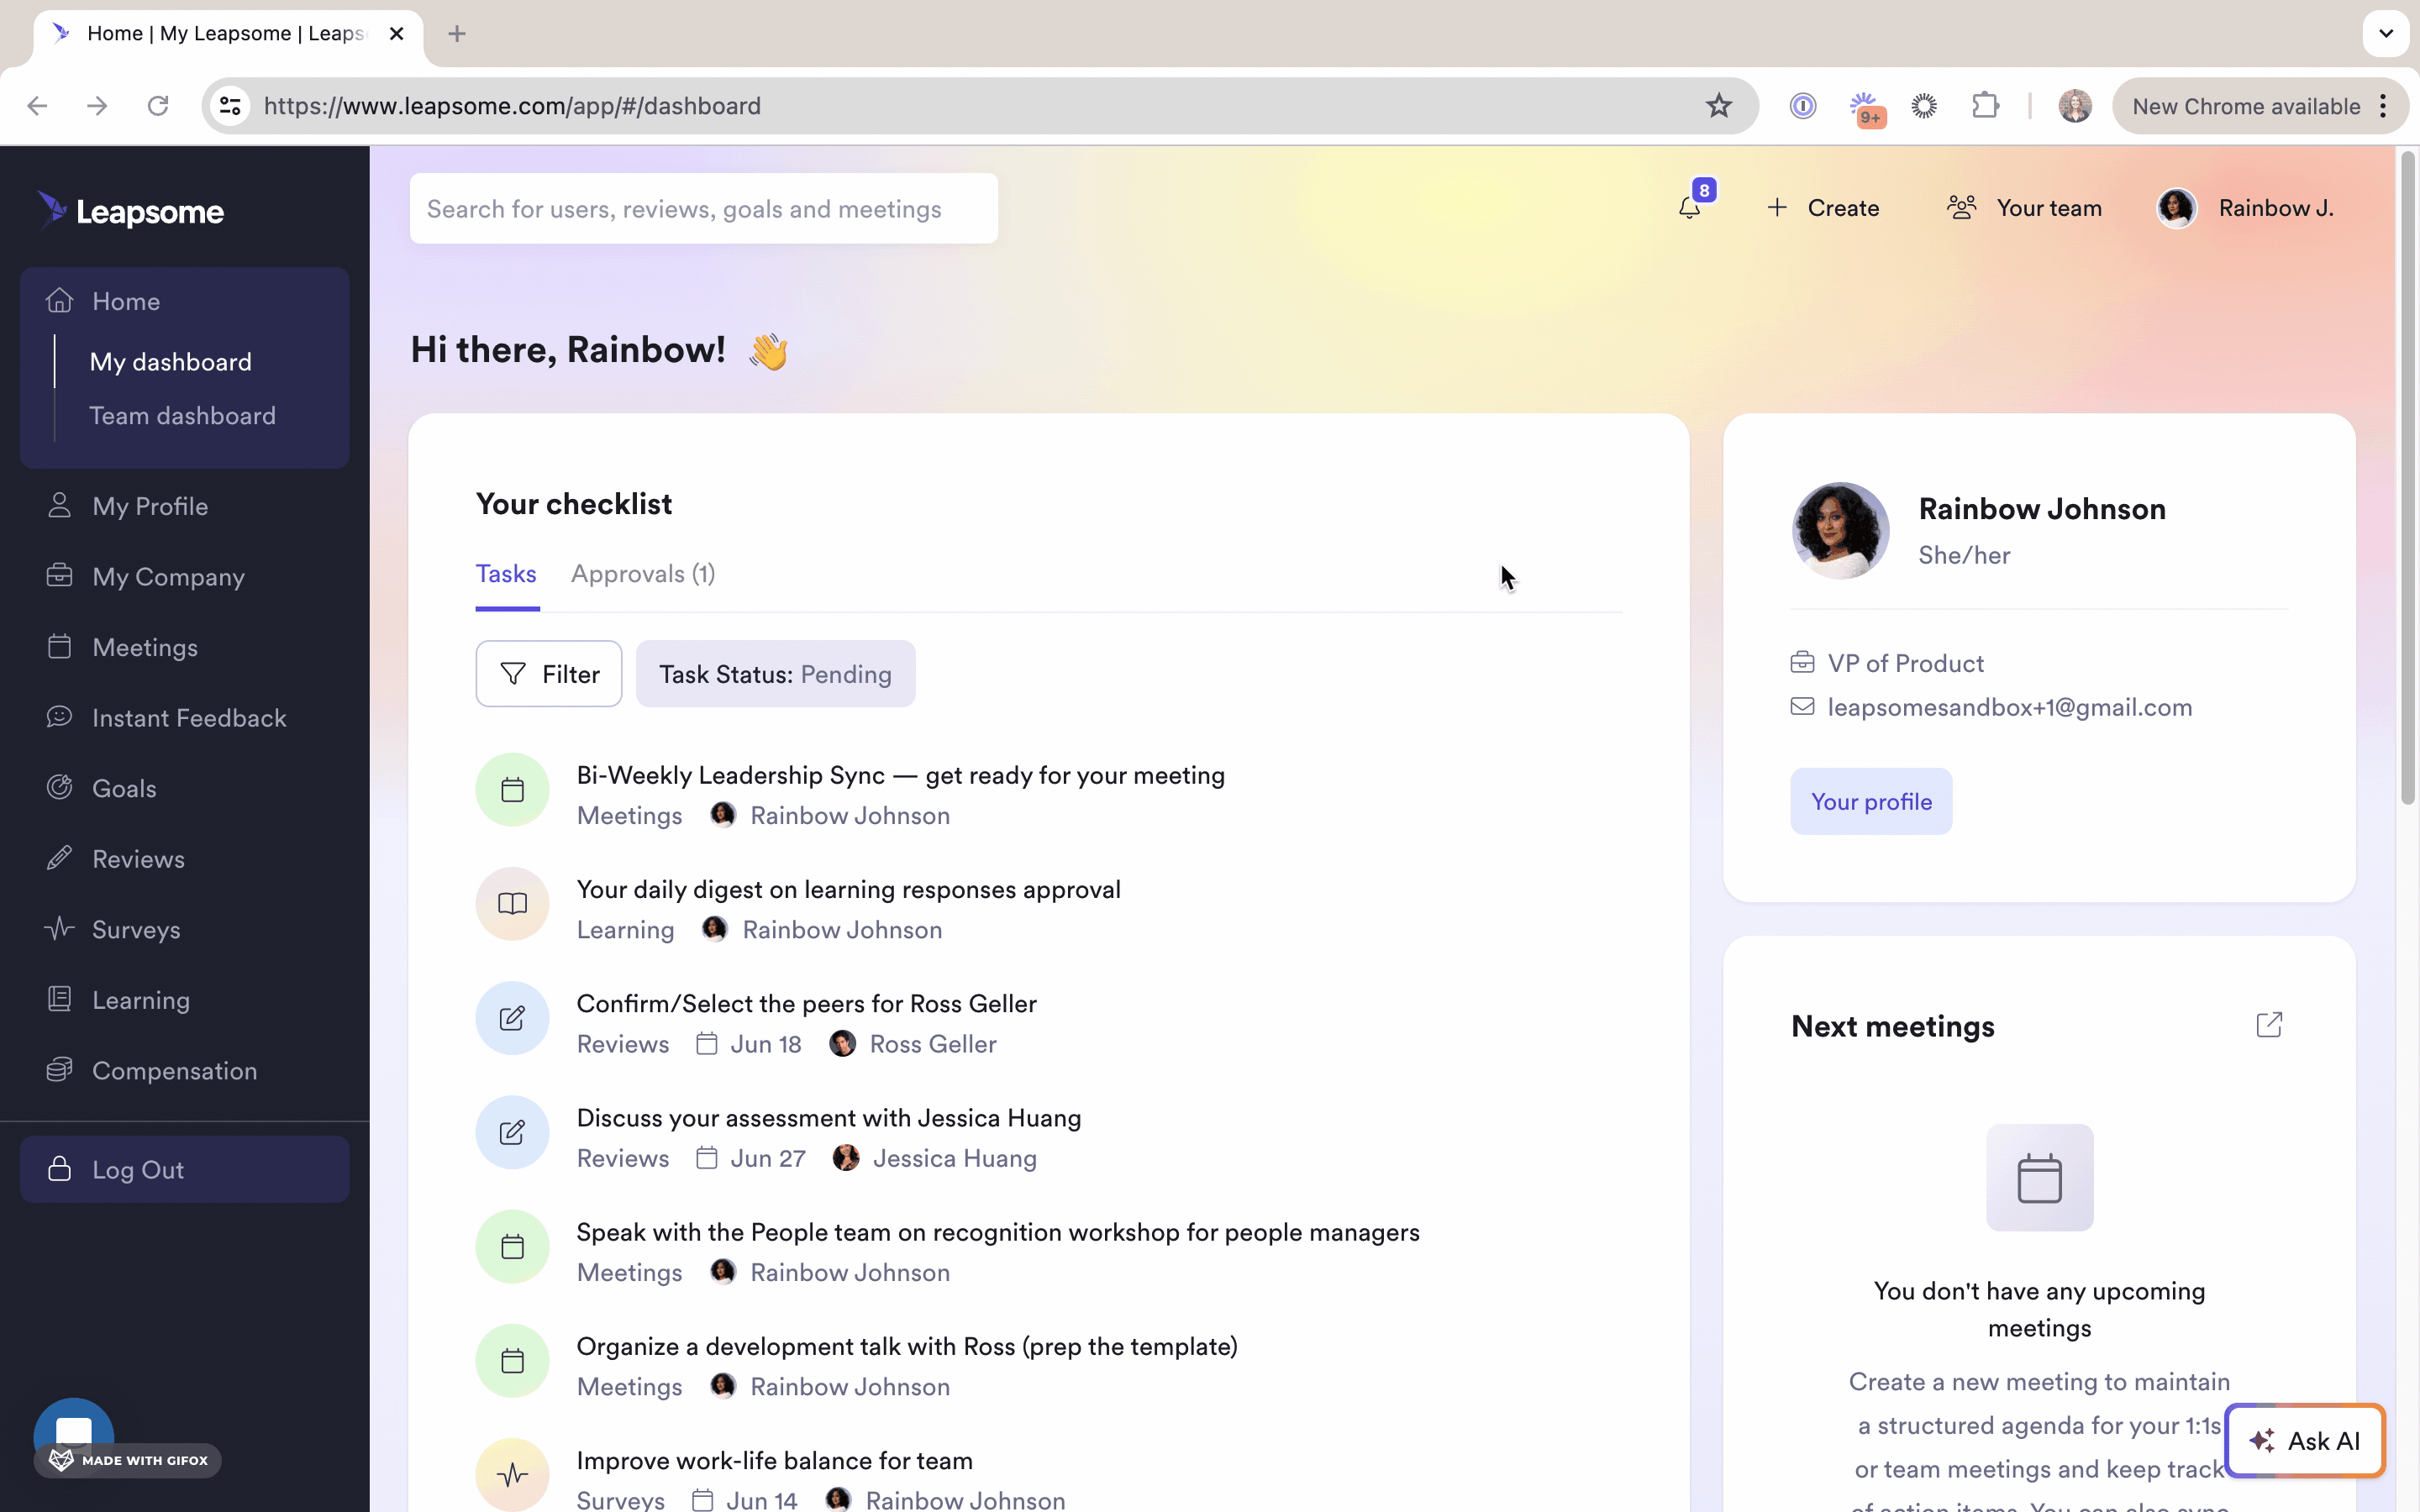The image size is (2420, 1512).
Task: Open Team dashboard in sidebar
Action: 182,416
